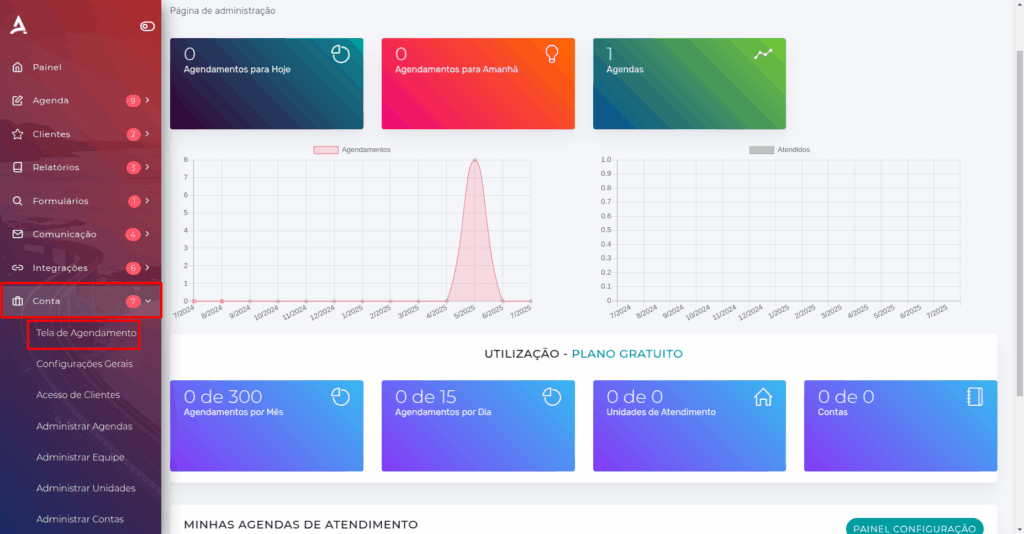This screenshot has height=534, width=1024.
Task: Open Configurações Gerais menu item
Action: (x=84, y=364)
